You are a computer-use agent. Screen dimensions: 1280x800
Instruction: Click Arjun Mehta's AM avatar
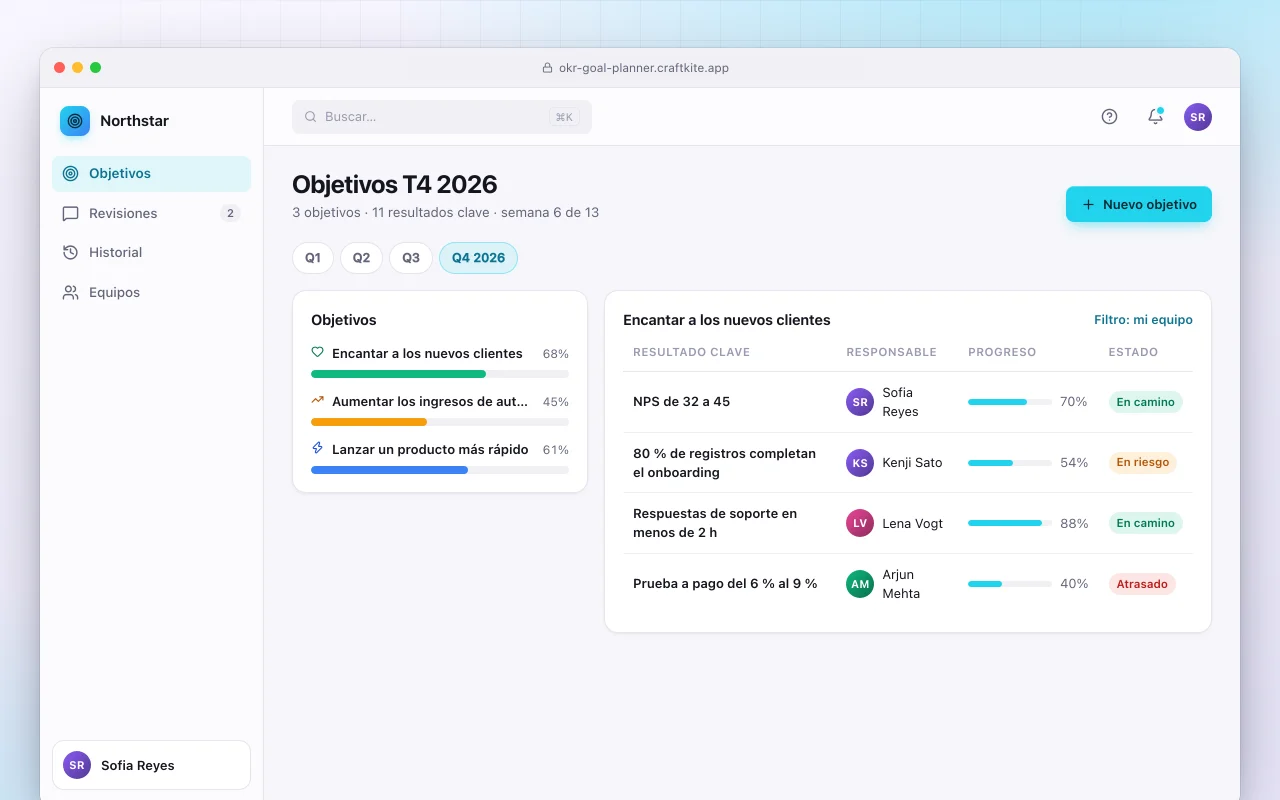tap(860, 584)
